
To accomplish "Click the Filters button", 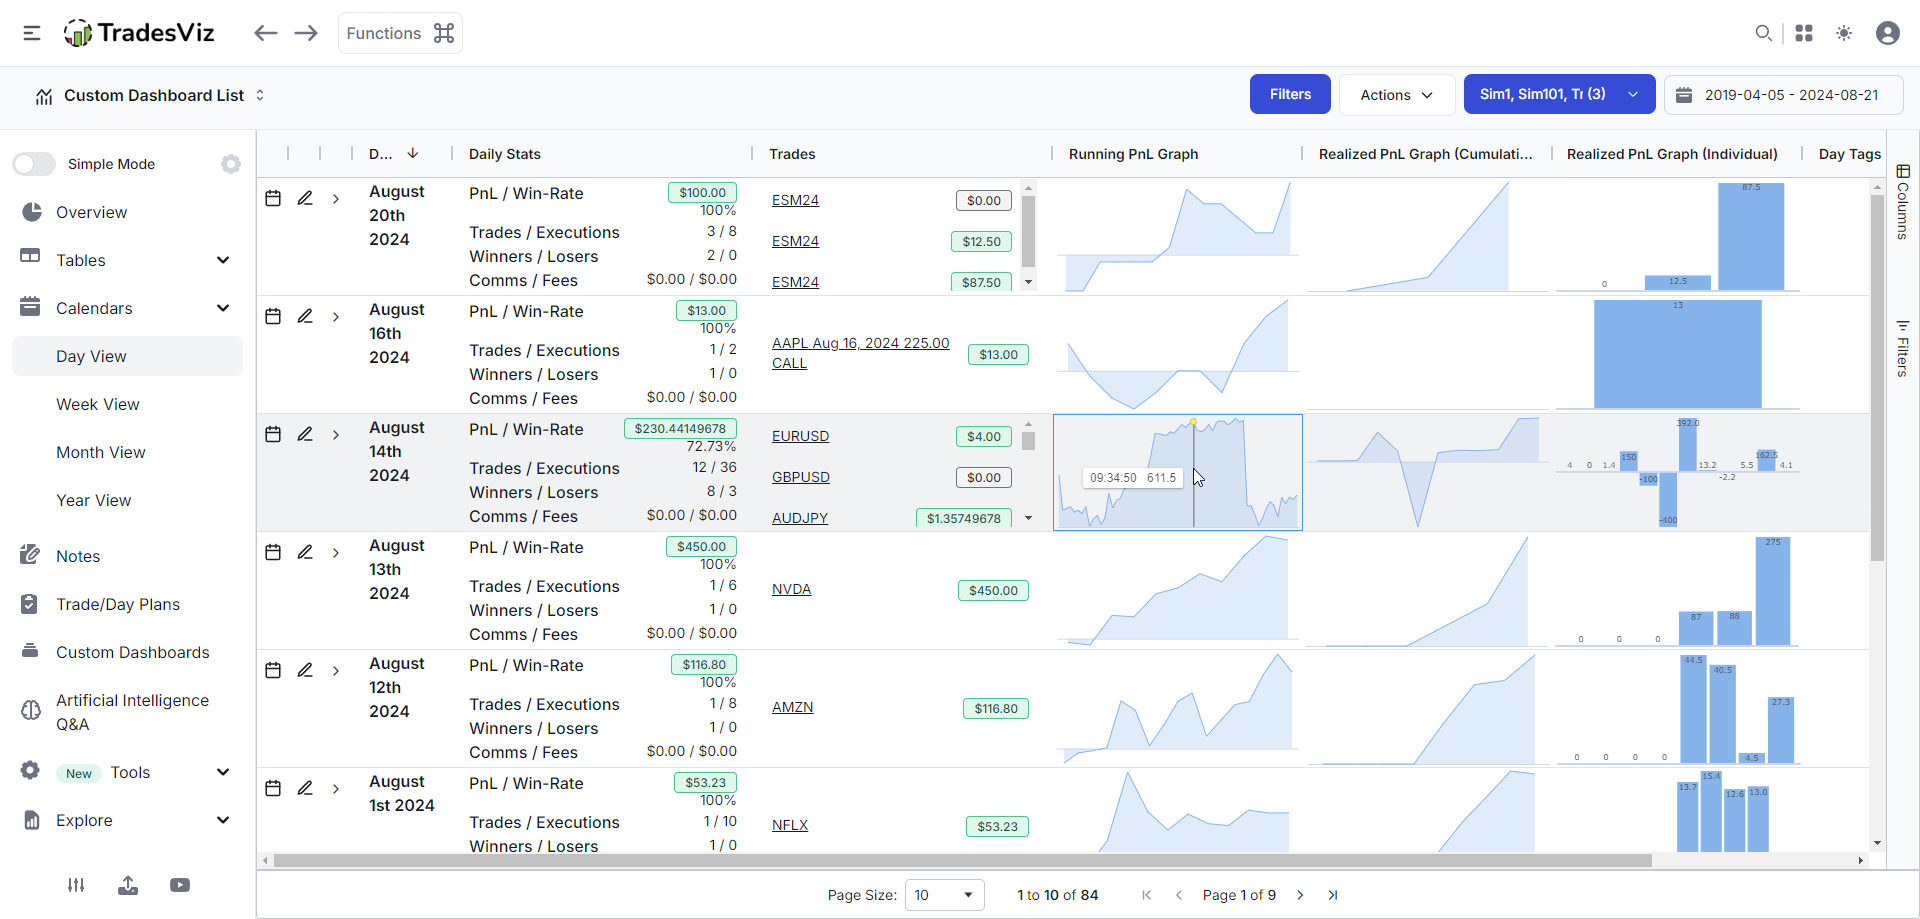I will tap(1290, 94).
